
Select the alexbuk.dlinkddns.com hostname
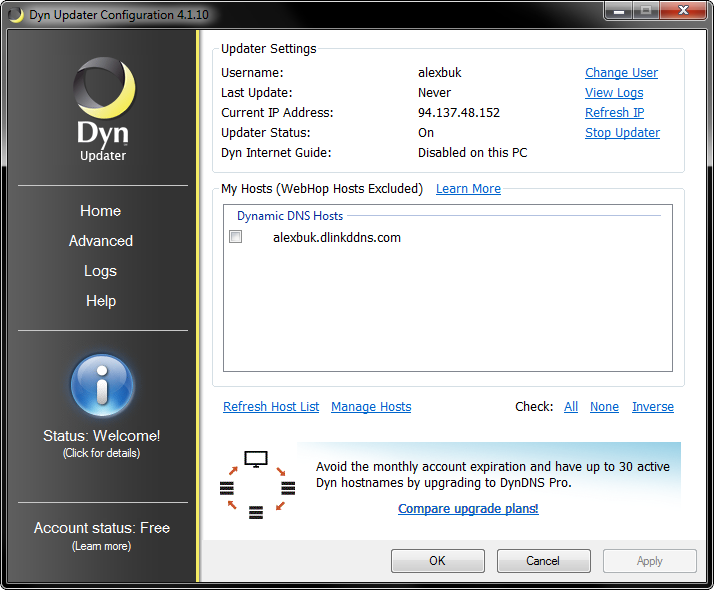coord(337,238)
